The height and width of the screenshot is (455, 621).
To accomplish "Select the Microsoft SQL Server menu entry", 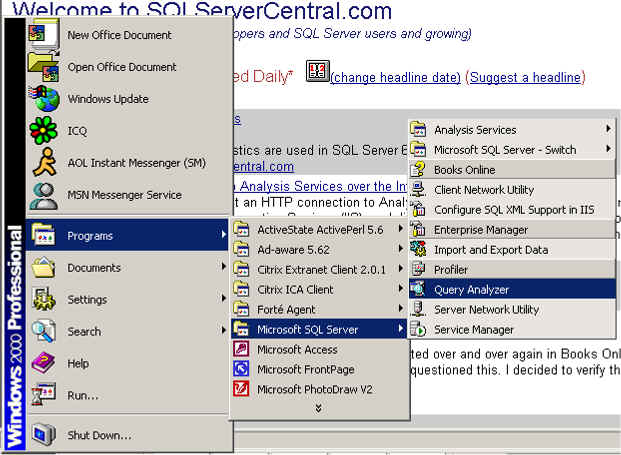I will tap(319, 329).
